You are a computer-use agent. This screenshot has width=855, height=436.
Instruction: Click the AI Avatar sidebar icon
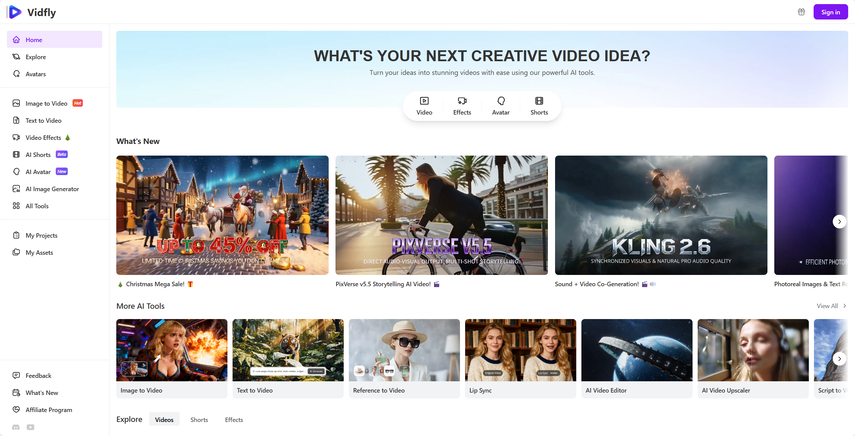tap(16, 172)
